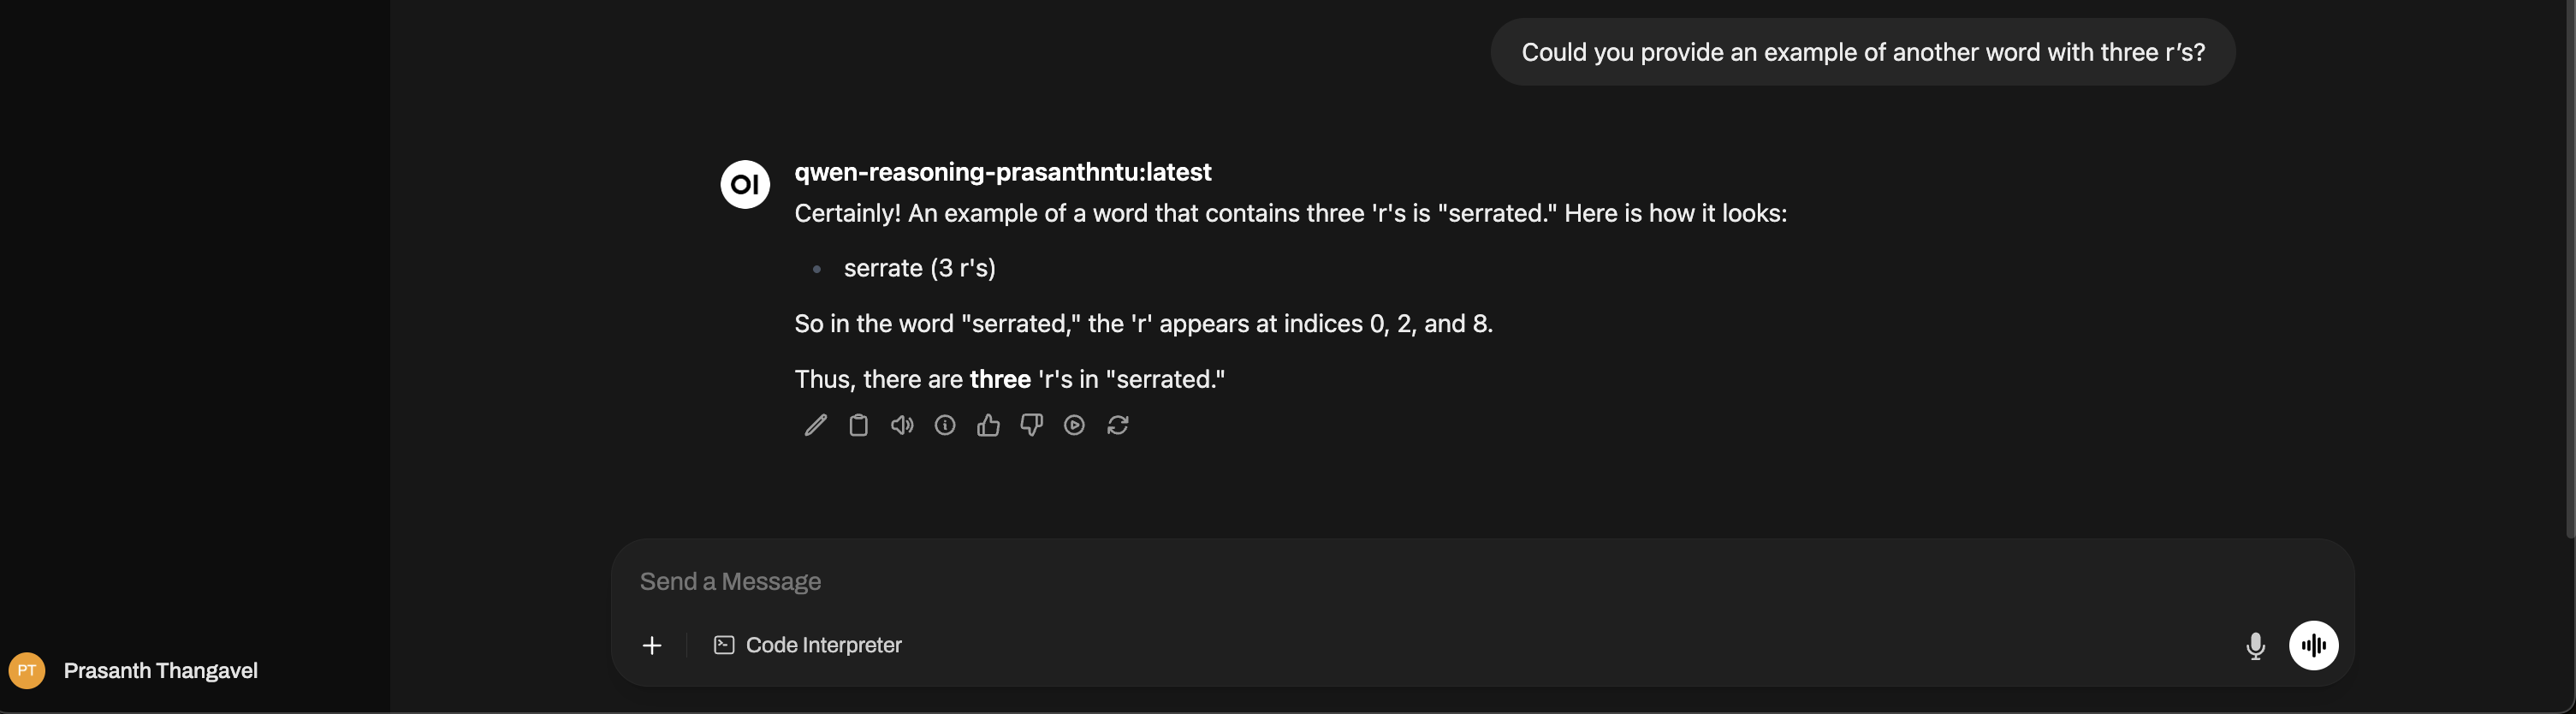Regenerate the response with the refresh icon
Screen dimensions: 2576x714
click(x=1118, y=425)
